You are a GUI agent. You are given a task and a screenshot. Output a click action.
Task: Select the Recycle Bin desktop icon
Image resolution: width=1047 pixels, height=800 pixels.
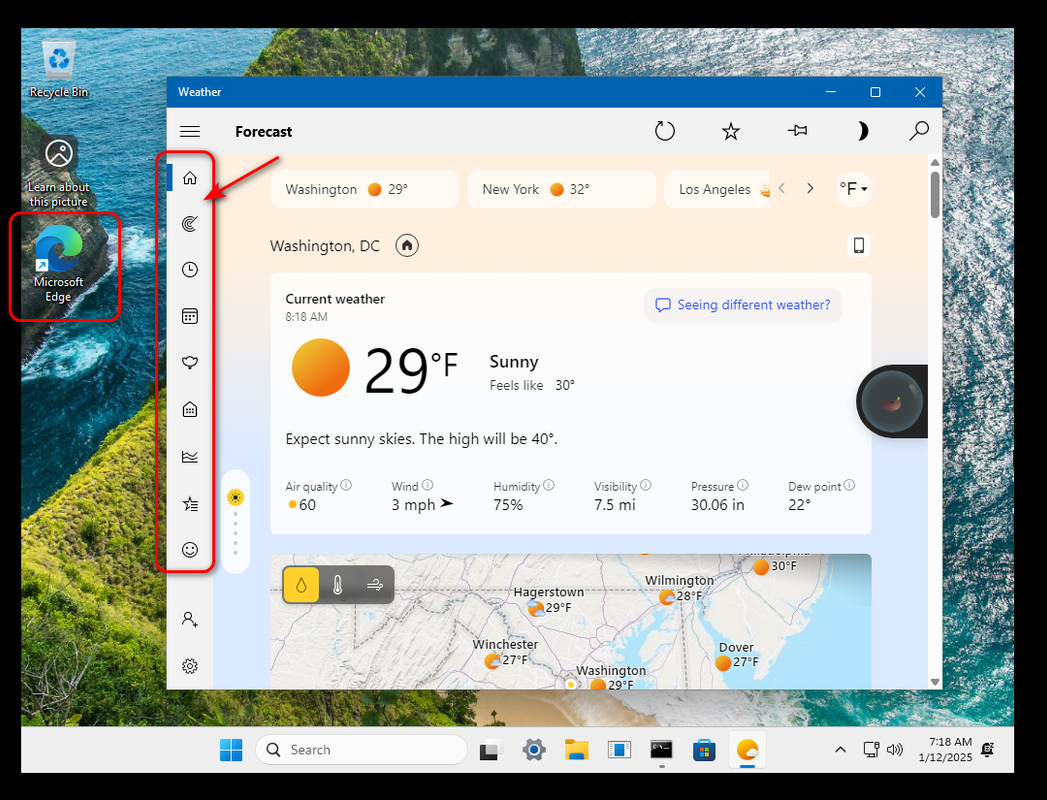pos(59,69)
